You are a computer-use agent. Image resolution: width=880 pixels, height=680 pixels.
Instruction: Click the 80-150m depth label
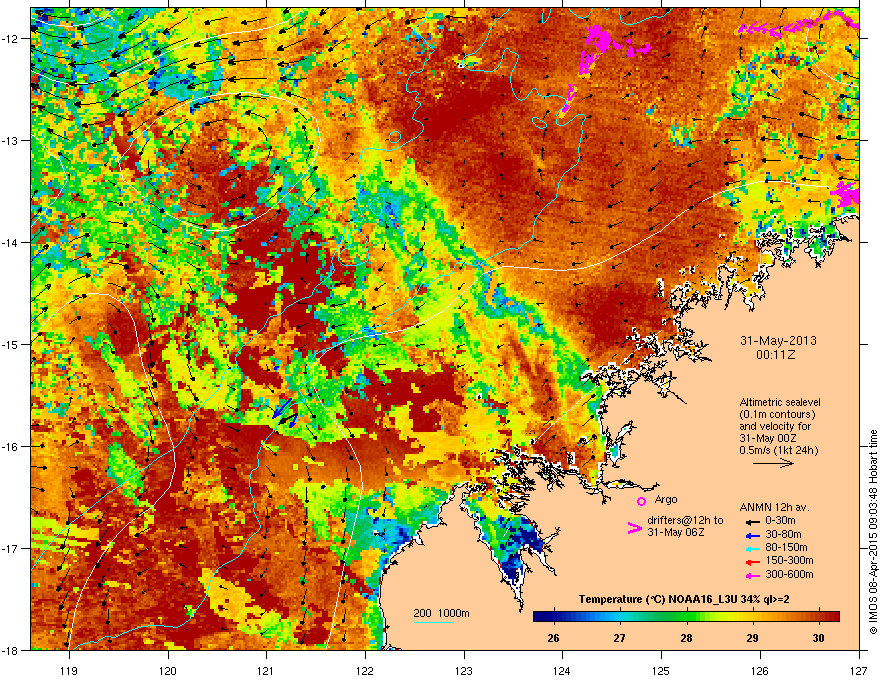[786, 548]
